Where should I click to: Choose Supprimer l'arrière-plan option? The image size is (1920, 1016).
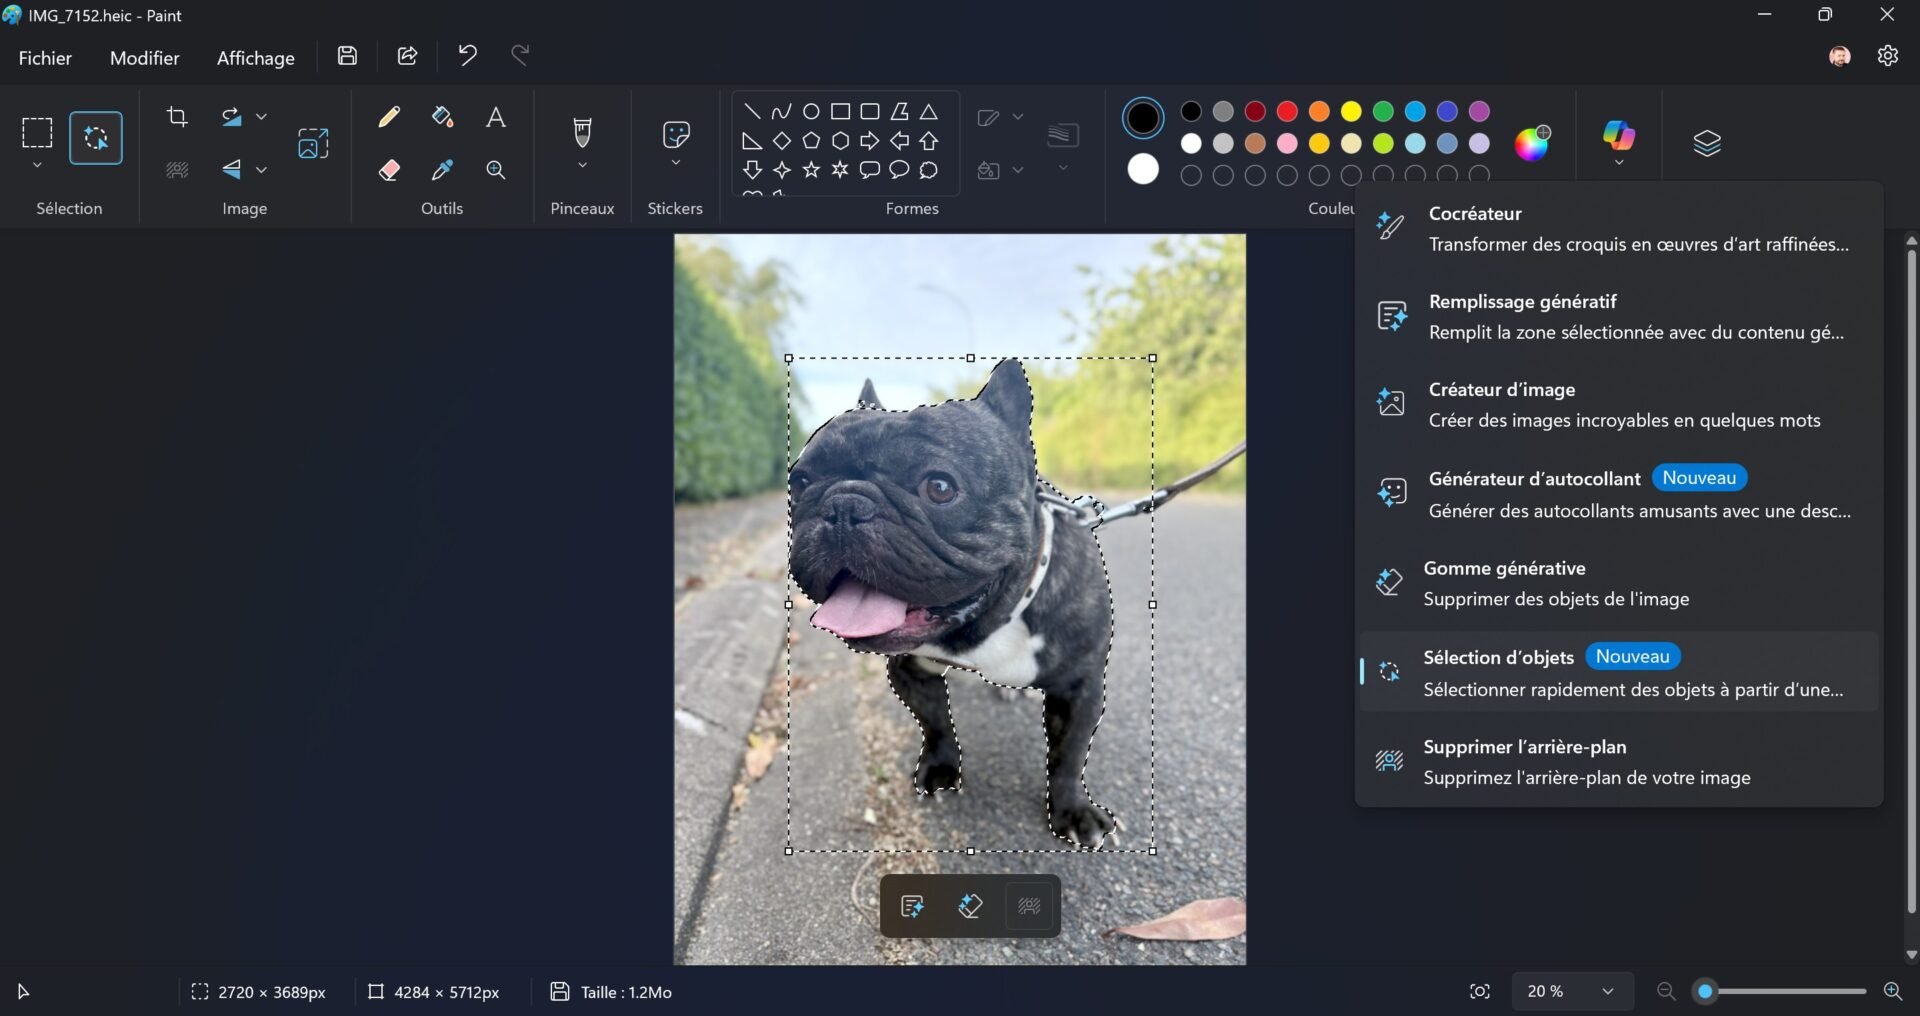point(1618,761)
